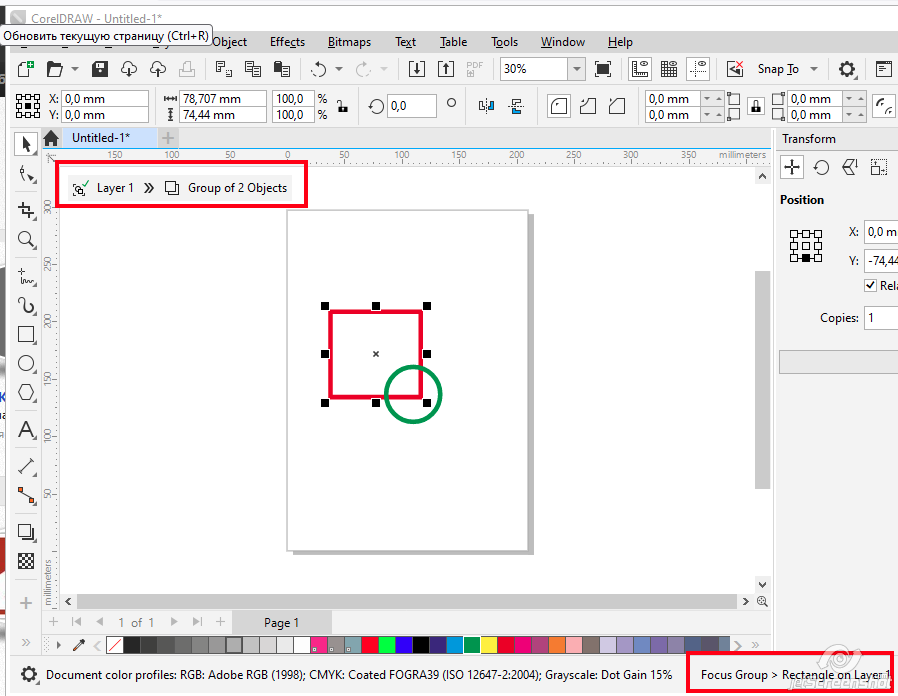
Task: Click the Page 1 tab
Action: pos(281,623)
